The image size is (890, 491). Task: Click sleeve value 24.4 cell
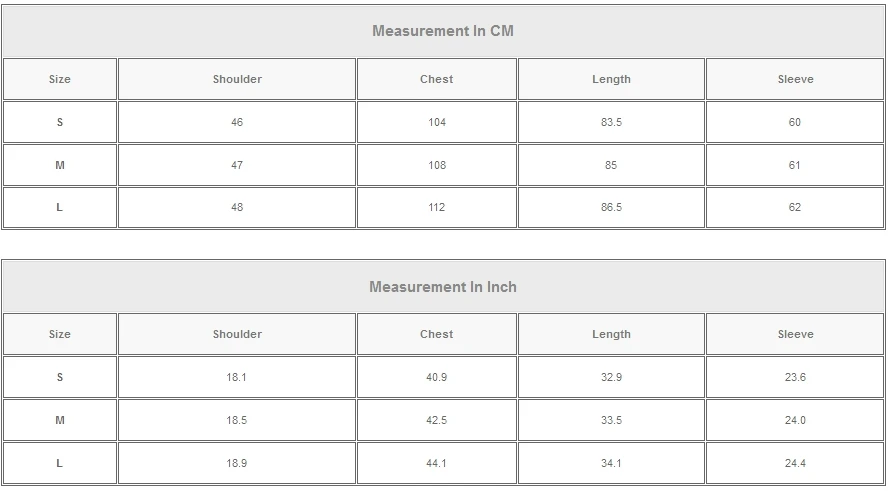coord(795,463)
